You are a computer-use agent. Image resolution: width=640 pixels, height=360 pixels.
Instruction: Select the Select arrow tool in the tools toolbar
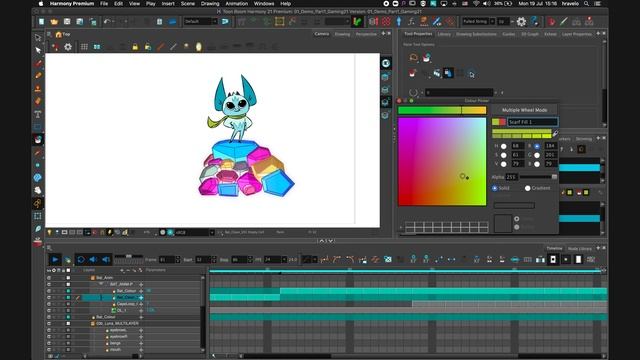click(x=38, y=50)
